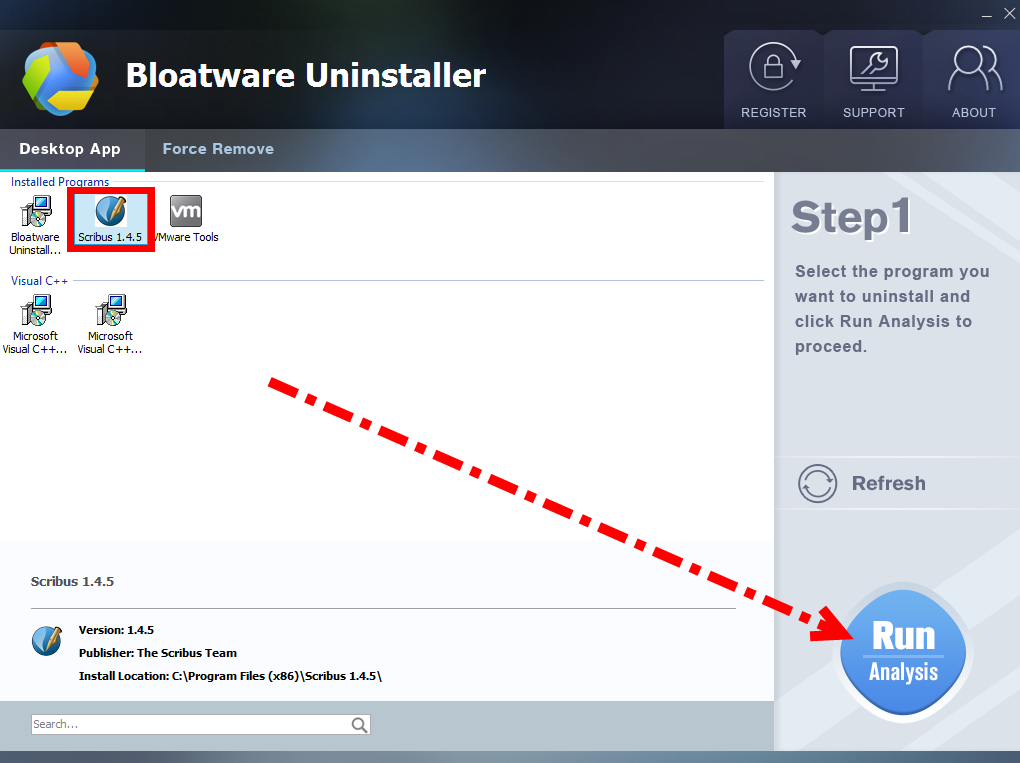Click the search magnifier icon
The height and width of the screenshot is (763, 1020).
coord(359,725)
